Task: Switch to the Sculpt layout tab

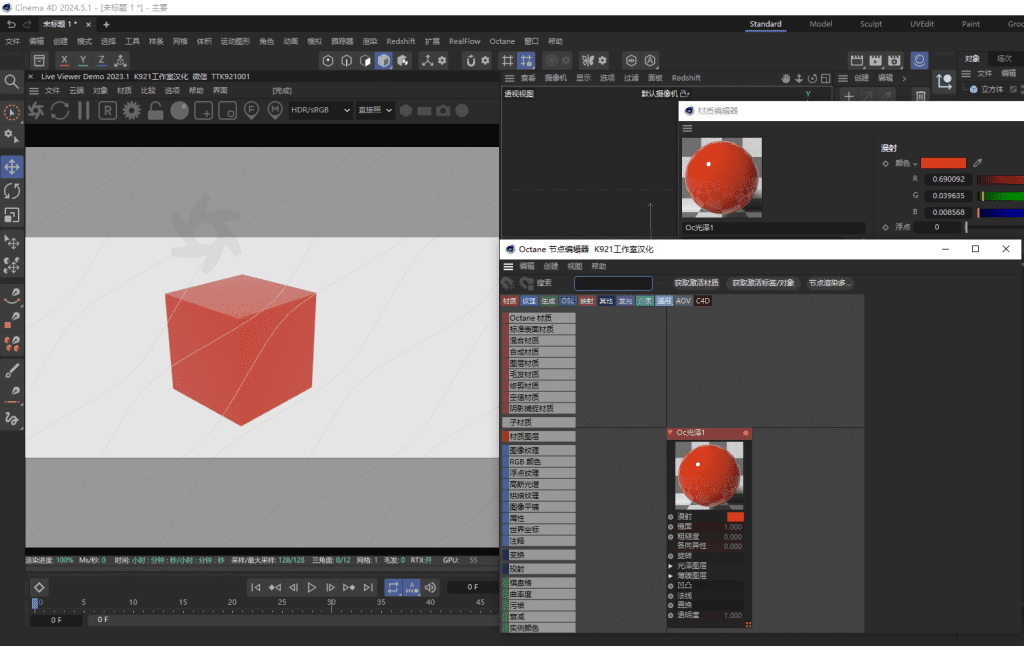Action: (871, 24)
